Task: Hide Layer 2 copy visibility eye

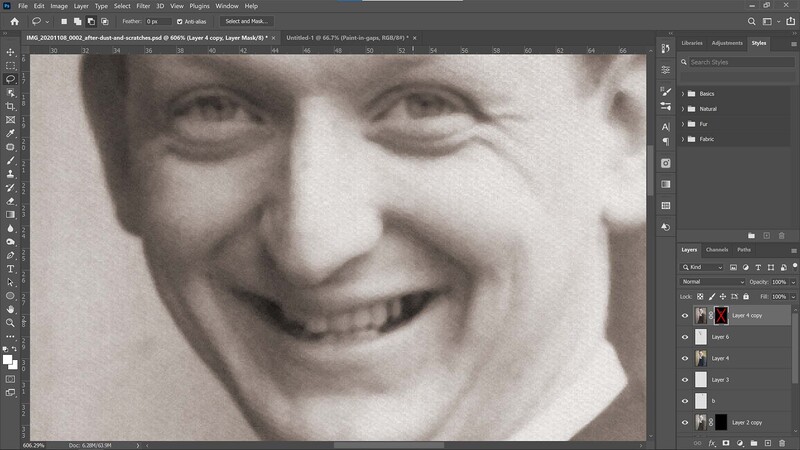Action: [685, 422]
